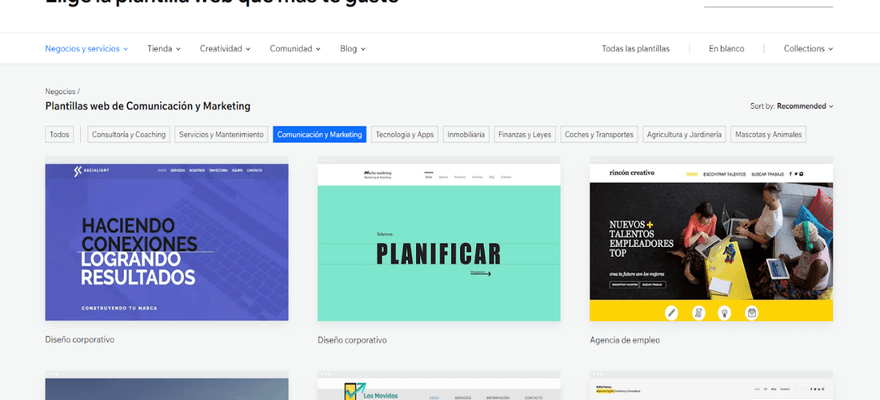Expand the Creatividad menu
880x400 pixels.
click(225, 49)
